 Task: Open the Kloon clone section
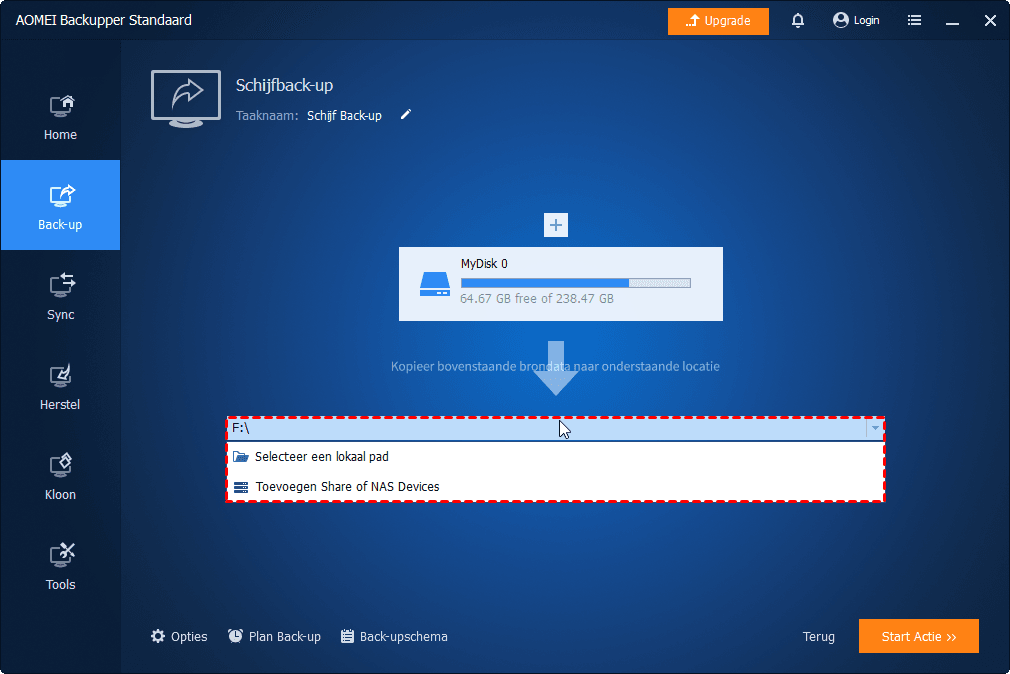tap(61, 476)
